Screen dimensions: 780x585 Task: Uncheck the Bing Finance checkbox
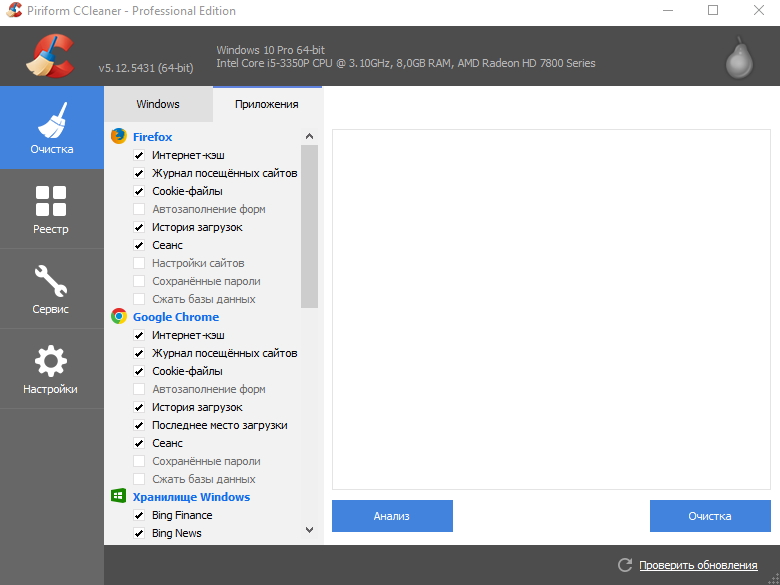pos(139,515)
